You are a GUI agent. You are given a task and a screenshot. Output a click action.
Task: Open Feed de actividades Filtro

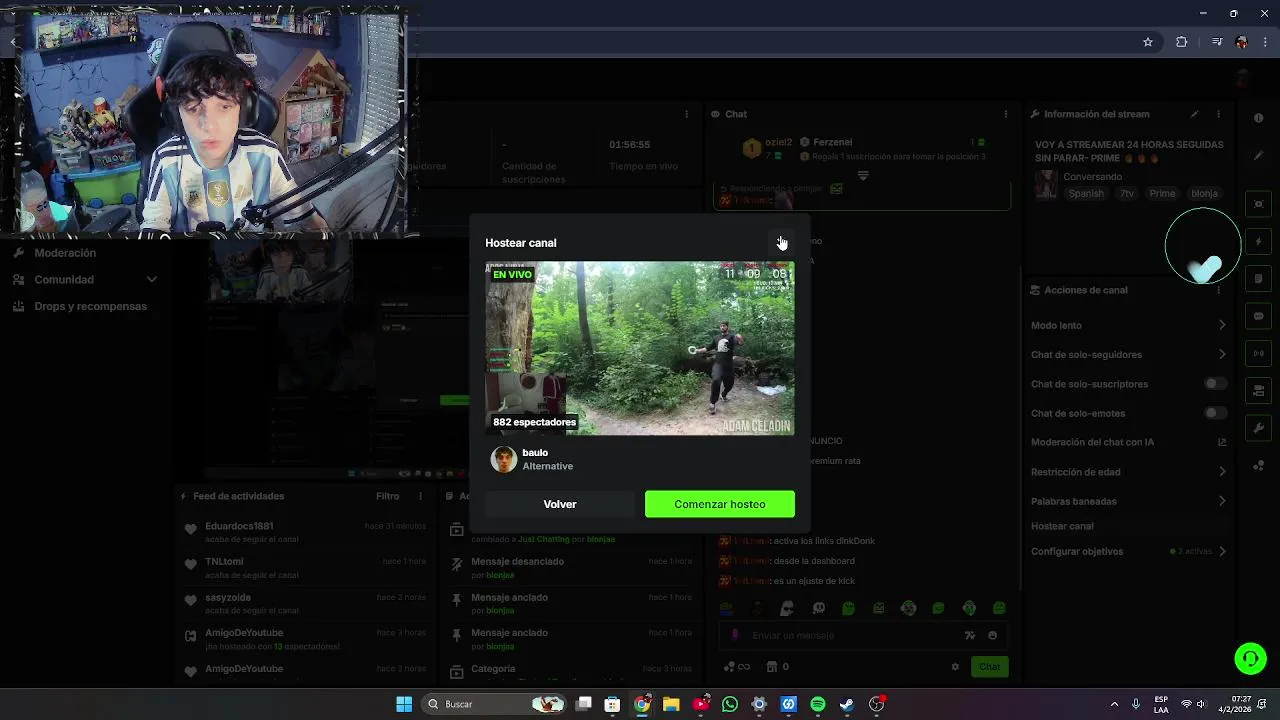click(387, 496)
